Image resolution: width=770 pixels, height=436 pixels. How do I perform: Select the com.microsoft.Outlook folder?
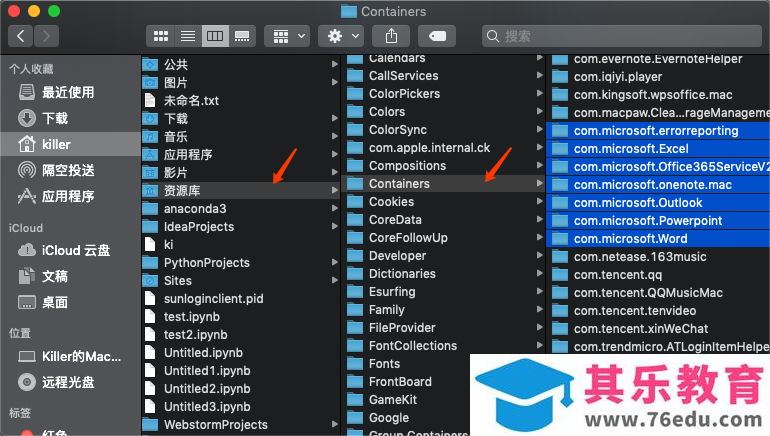[x=659, y=203]
